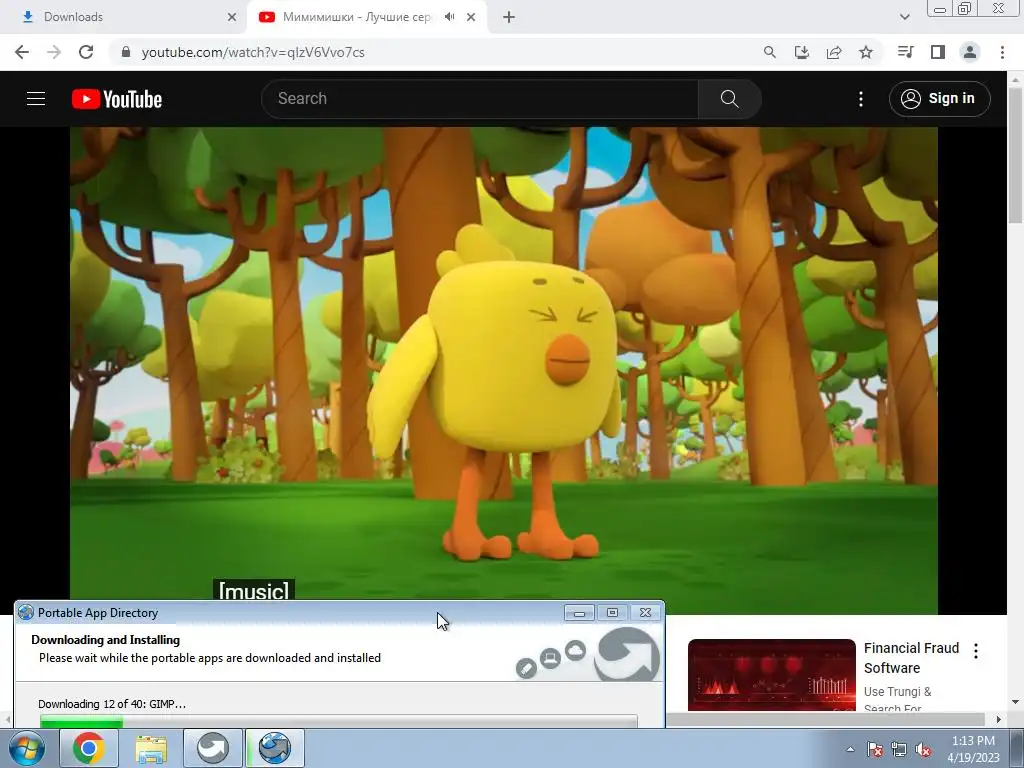Switch to the Мимимишки YouTube tab
The width and height of the screenshot is (1024, 768).
[x=356, y=17]
